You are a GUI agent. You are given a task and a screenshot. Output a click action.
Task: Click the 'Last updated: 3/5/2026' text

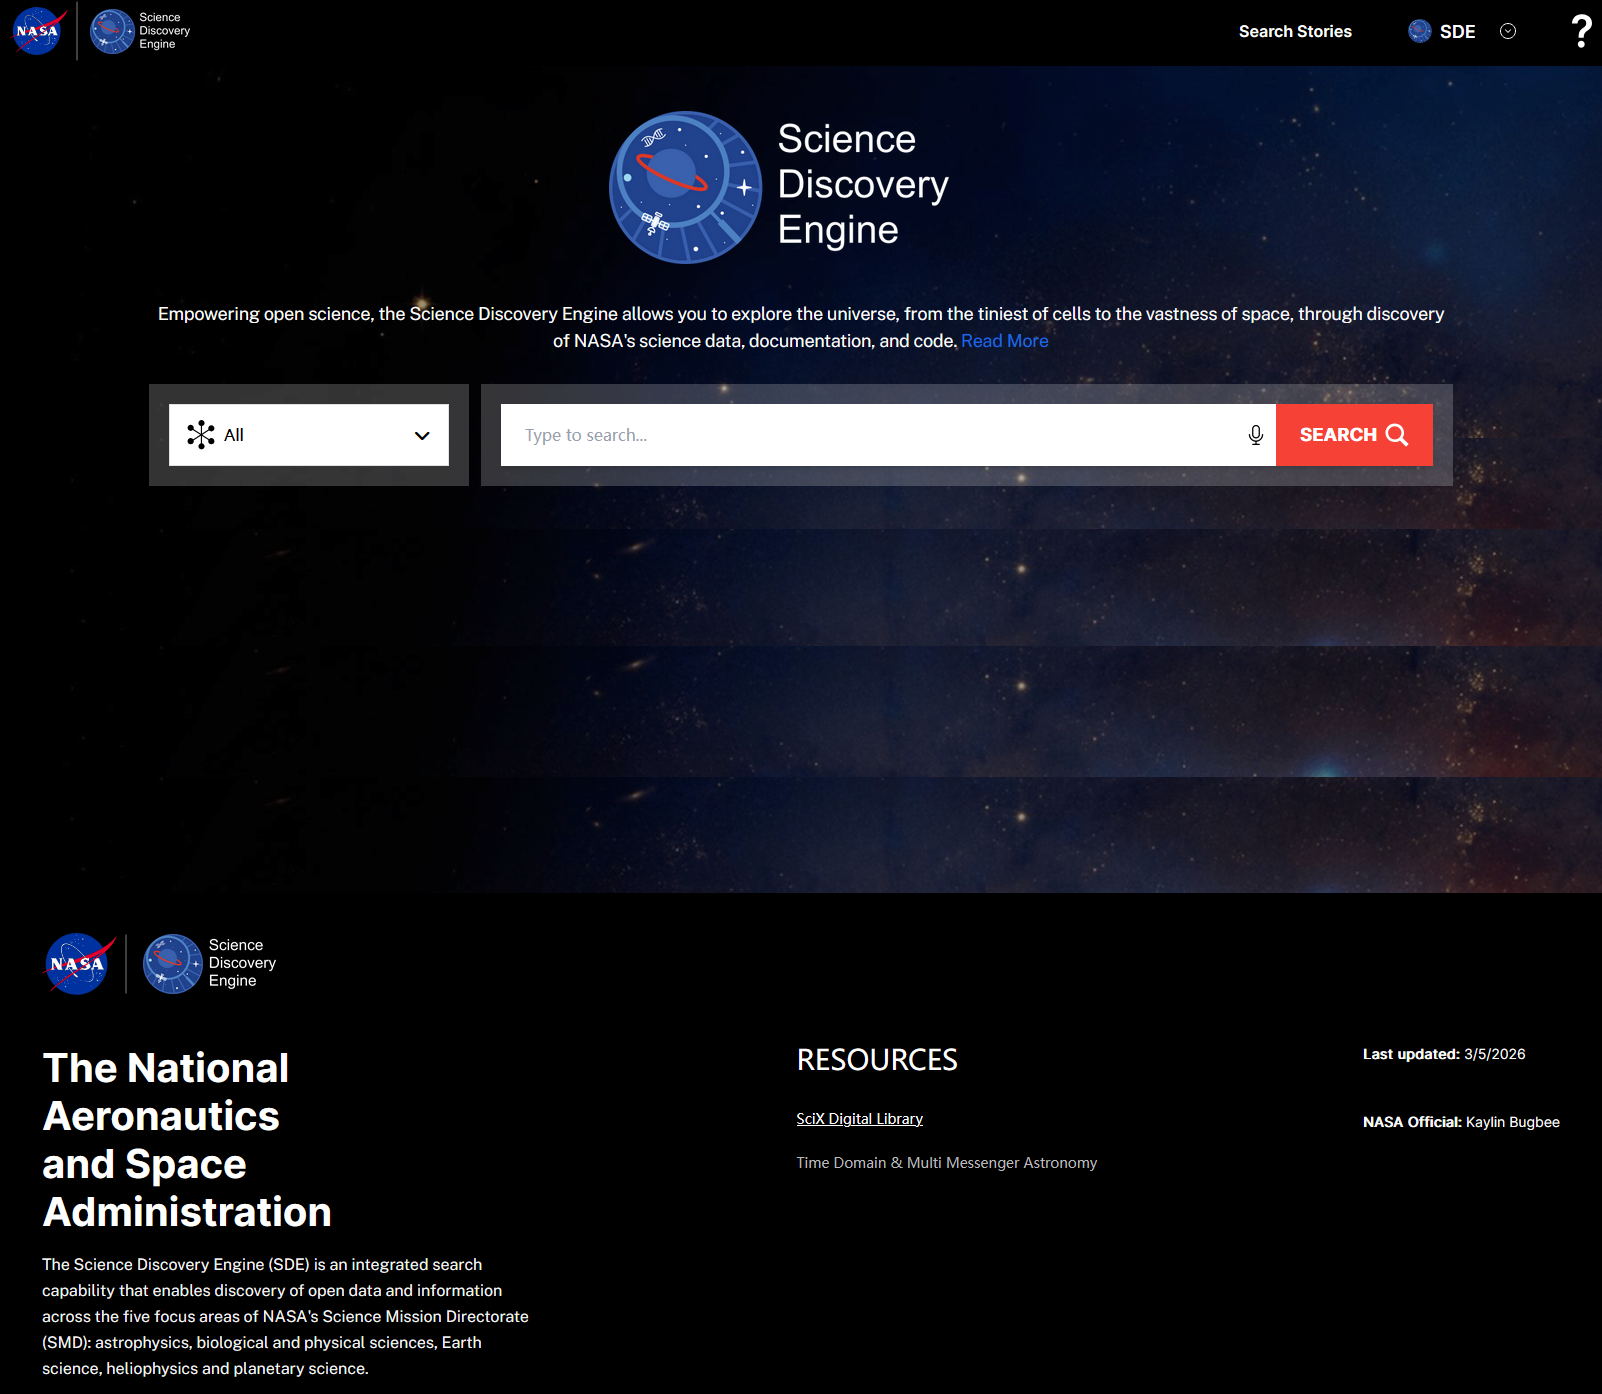click(x=1444, y=1054)
